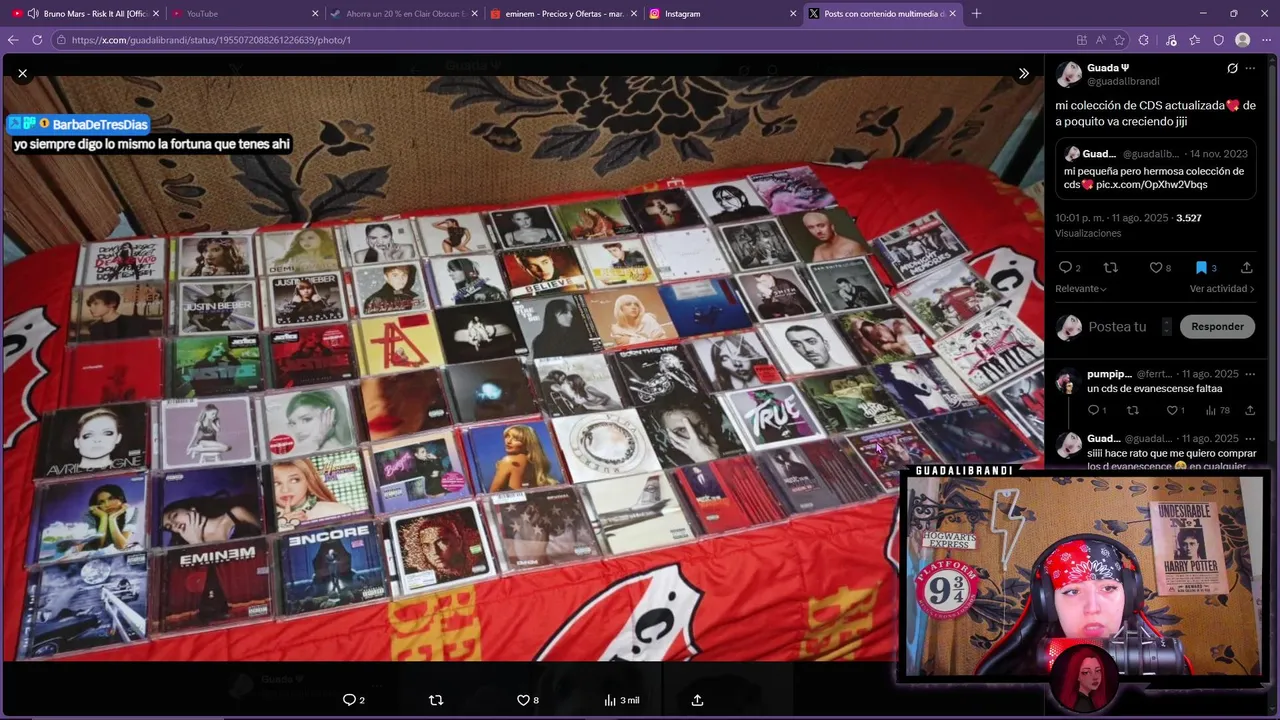Switch to the eminem - Precios y Ofertas tab
Image resolution: width=1280 pixels, height=720 pixels.
[564, 13]
